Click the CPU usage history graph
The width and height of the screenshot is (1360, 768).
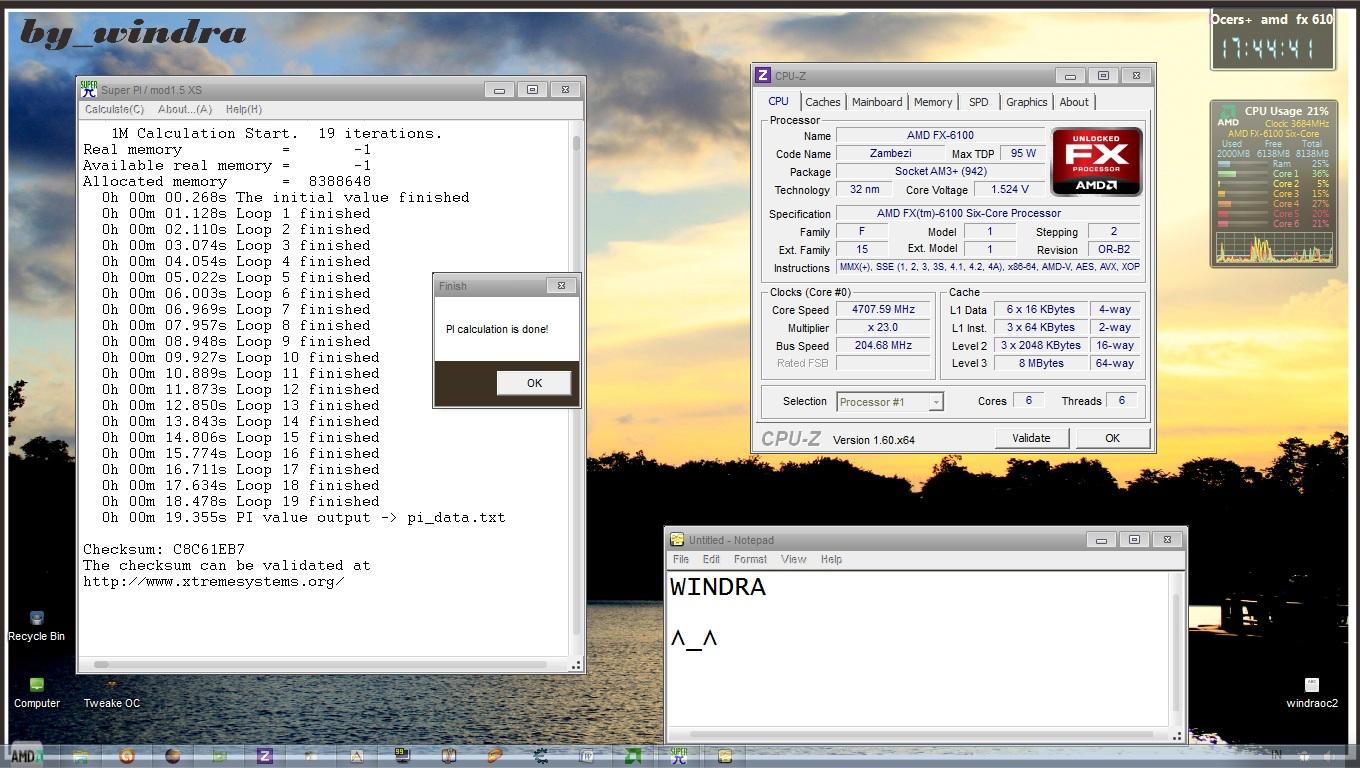pos(1273,247)
